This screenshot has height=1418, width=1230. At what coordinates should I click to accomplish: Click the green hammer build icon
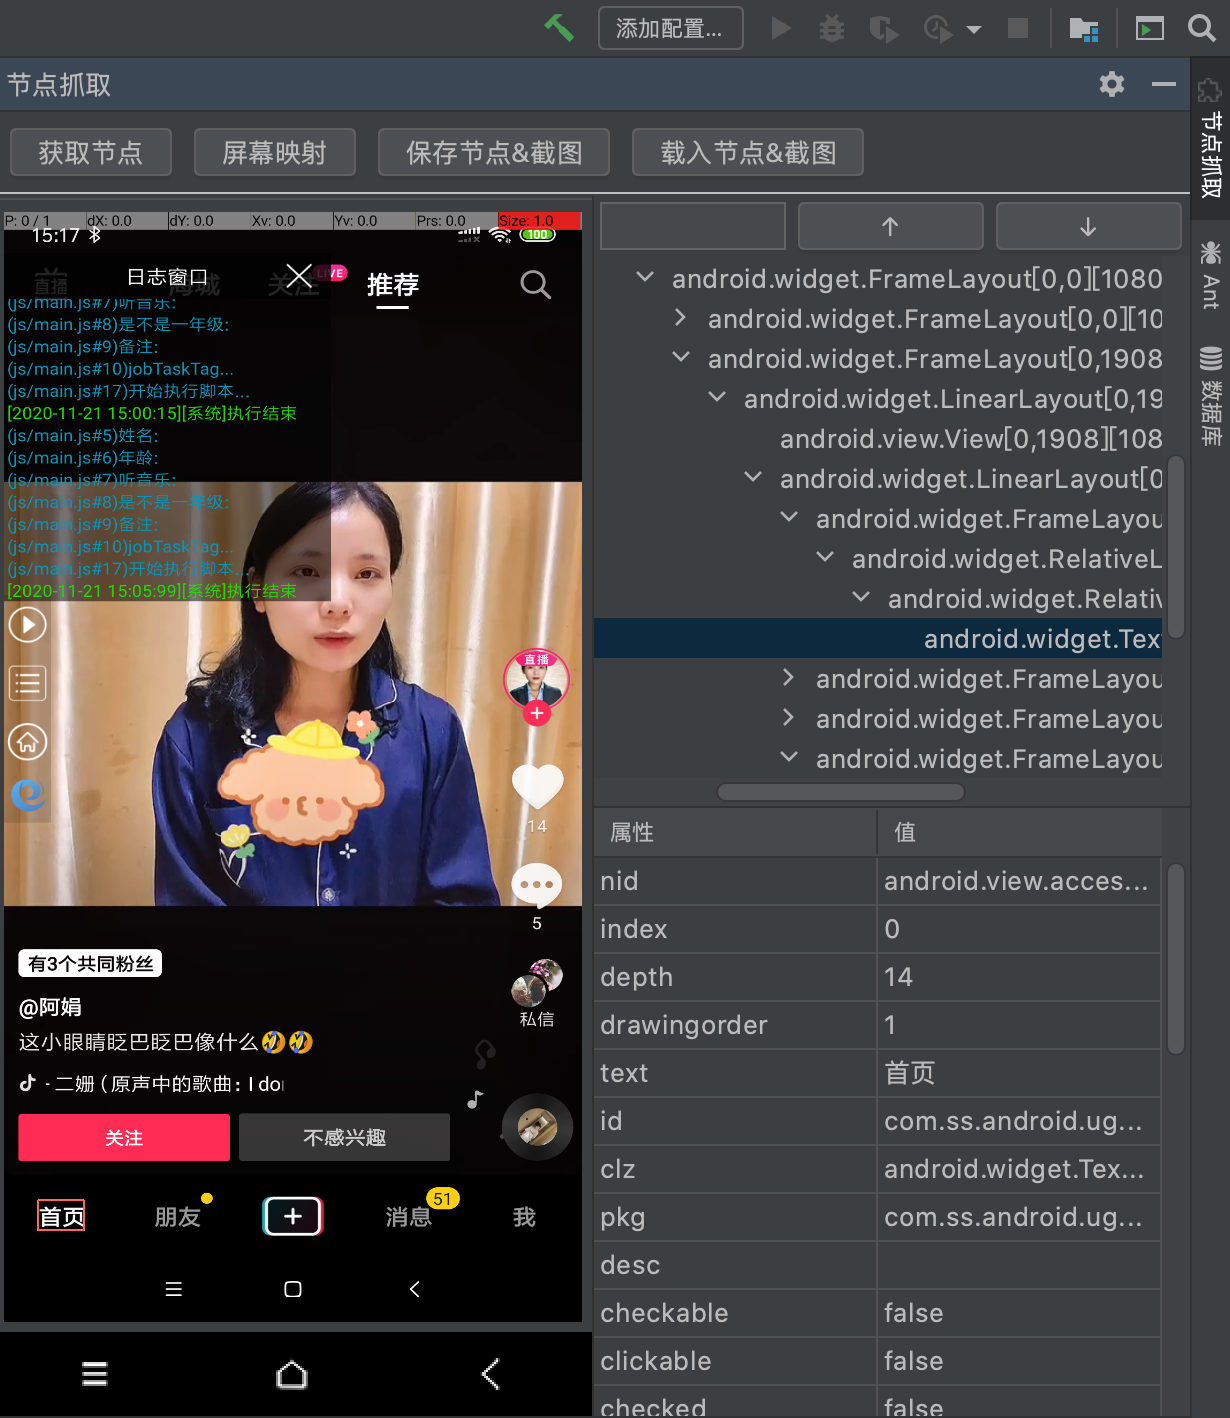point(559,28)
